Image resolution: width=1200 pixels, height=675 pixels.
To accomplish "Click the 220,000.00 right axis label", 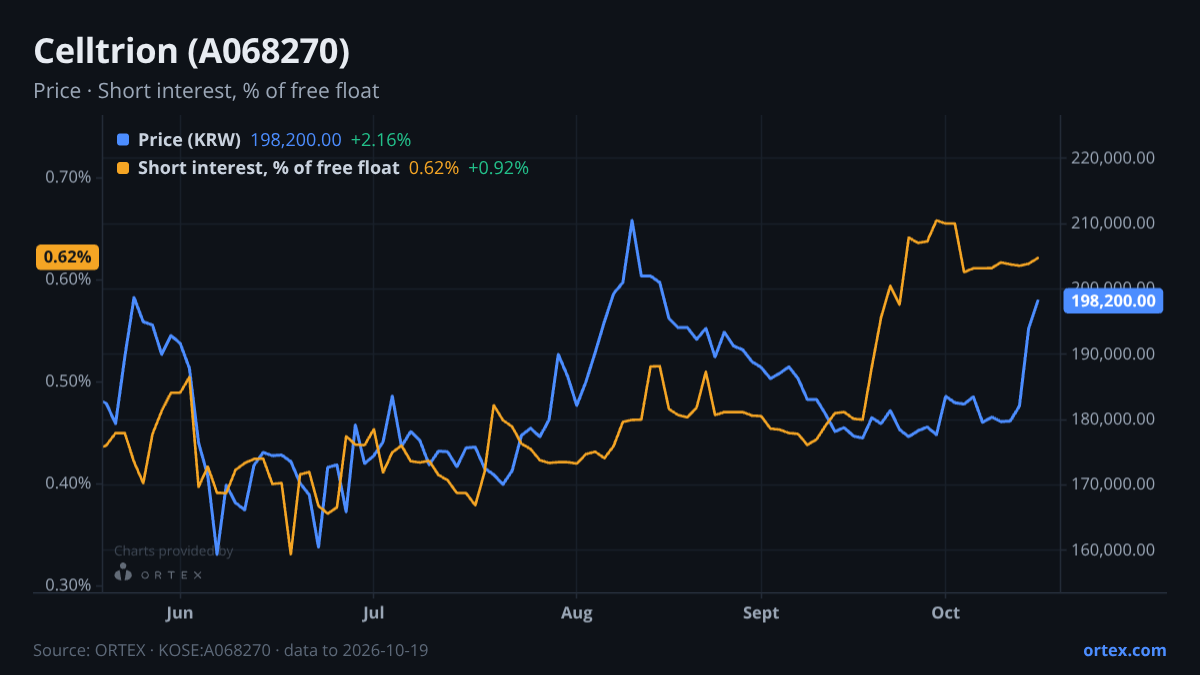I will point(1113,158).
